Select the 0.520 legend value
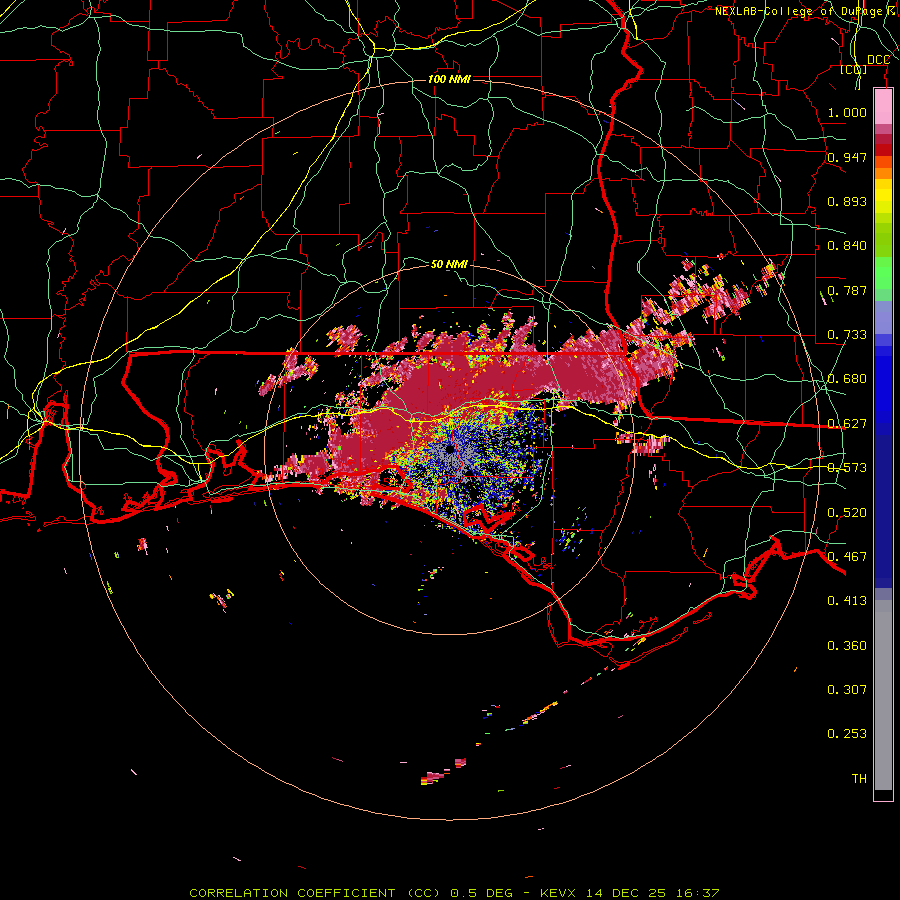 pyautogui.click(x=847, y=513)
